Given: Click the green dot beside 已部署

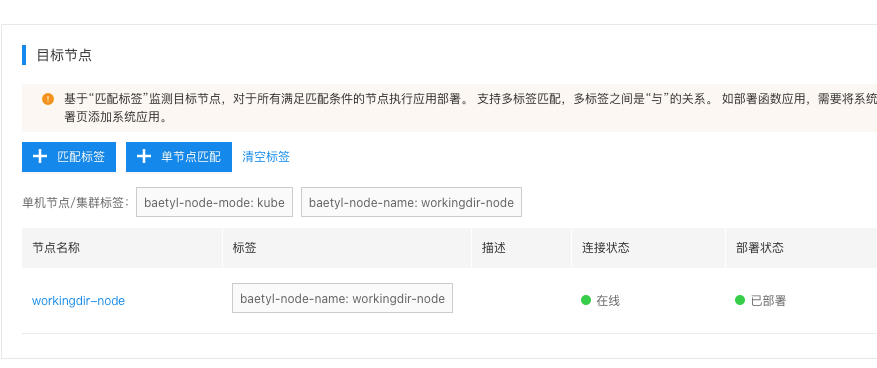Looking at the screenshot, I should pyautogui.click(x=740, y=300).
